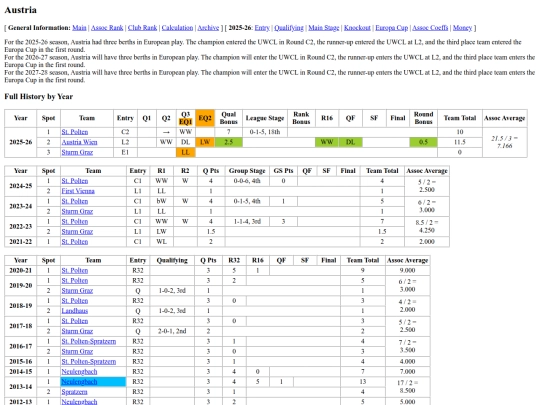Open the Landhaus team link
The width and height of the screenshot is (540, 405).
click(75, 311)
